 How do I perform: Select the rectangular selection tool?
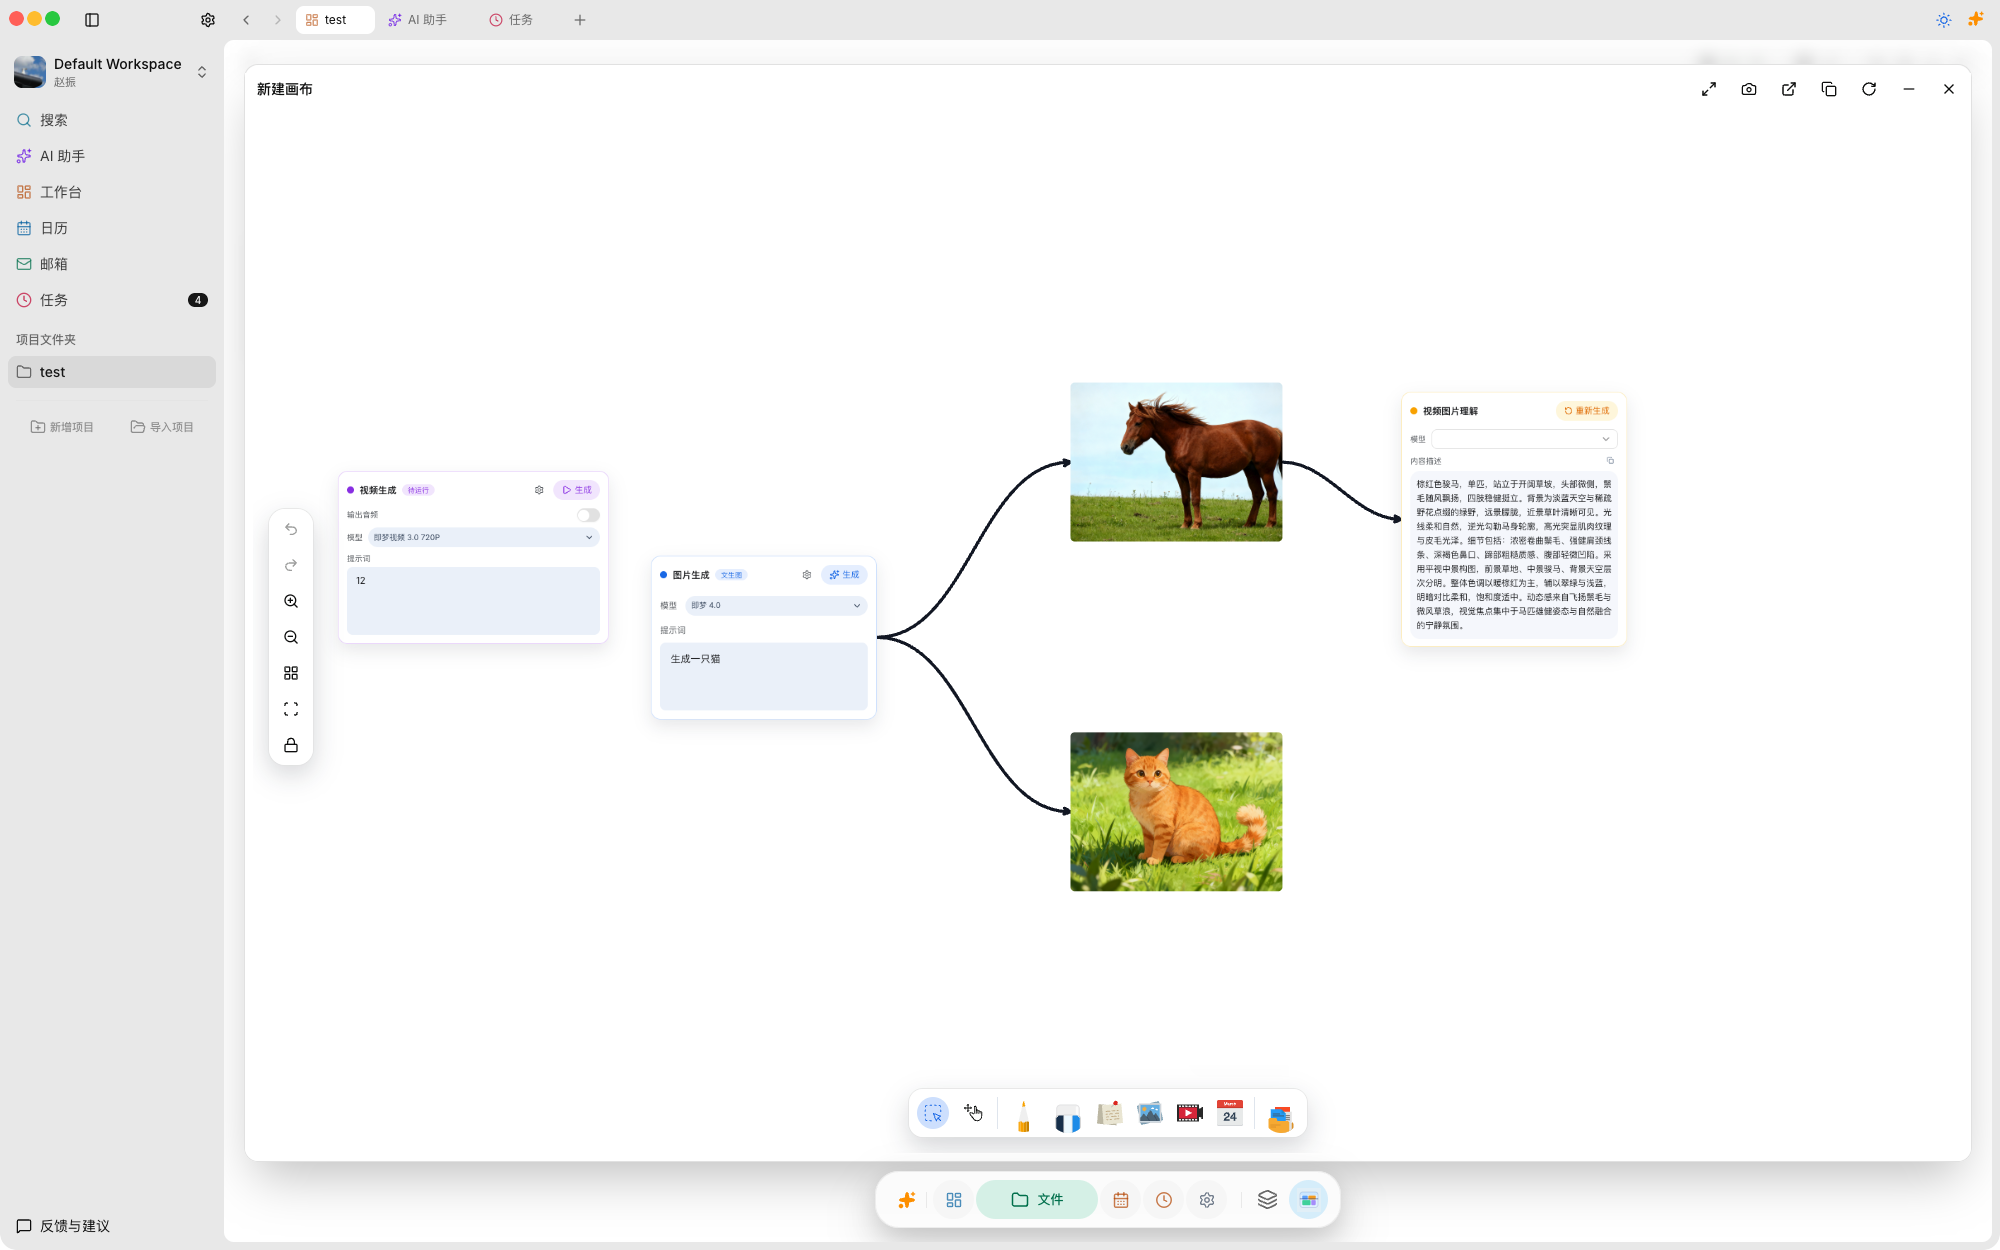931,1112
